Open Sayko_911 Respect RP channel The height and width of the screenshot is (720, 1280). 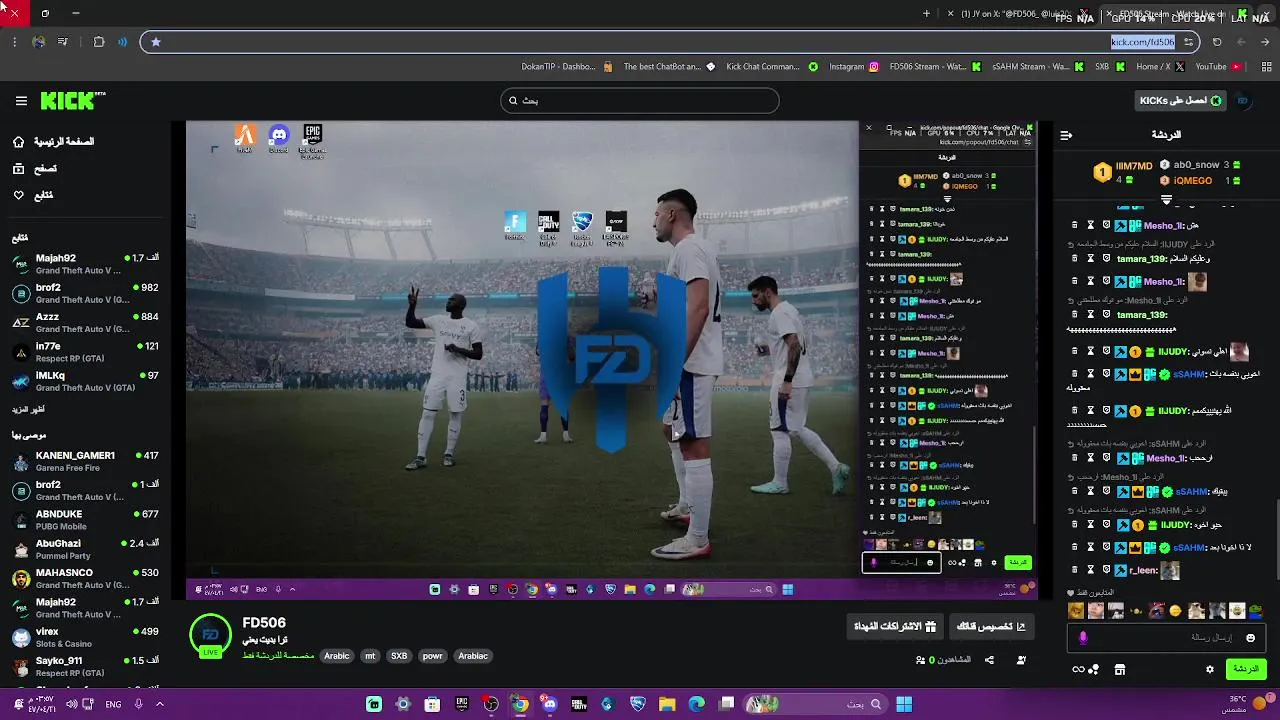point(84,667)
